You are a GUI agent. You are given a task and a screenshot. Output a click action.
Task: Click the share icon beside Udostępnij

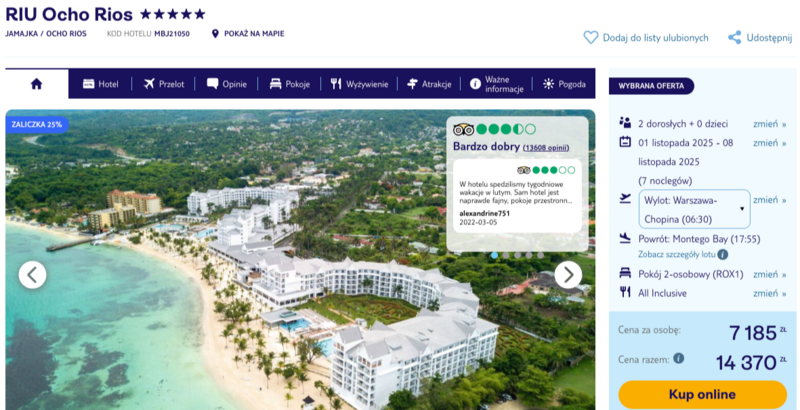(734, 38)
